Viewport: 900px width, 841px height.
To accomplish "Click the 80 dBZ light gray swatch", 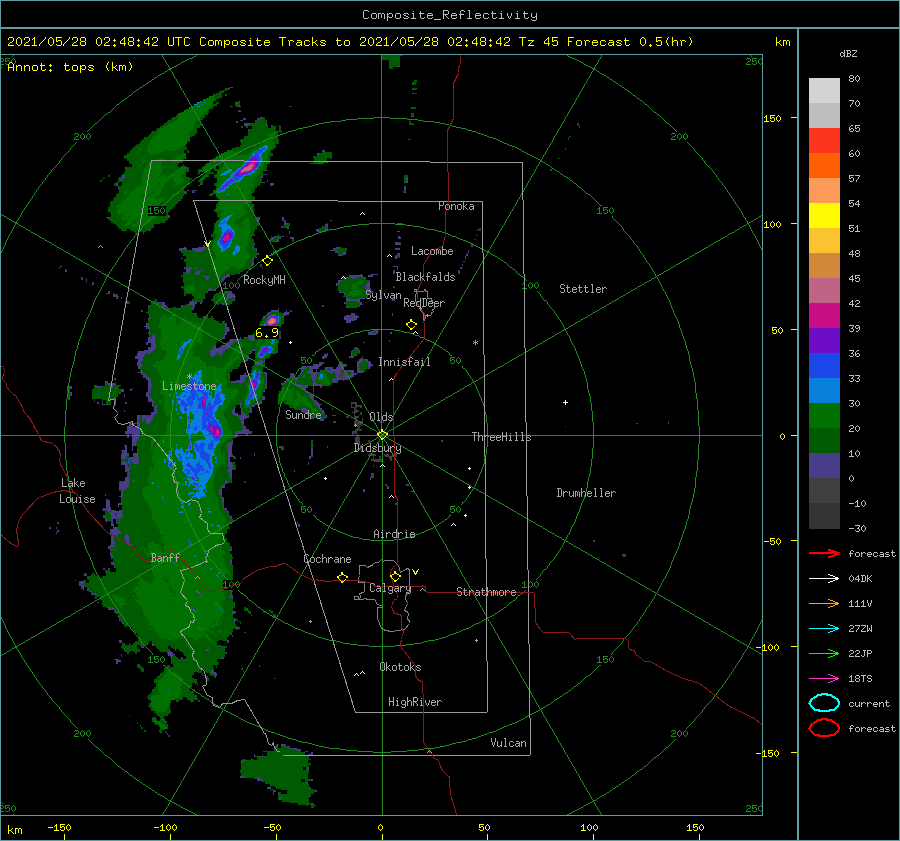I will click(824, 90).
